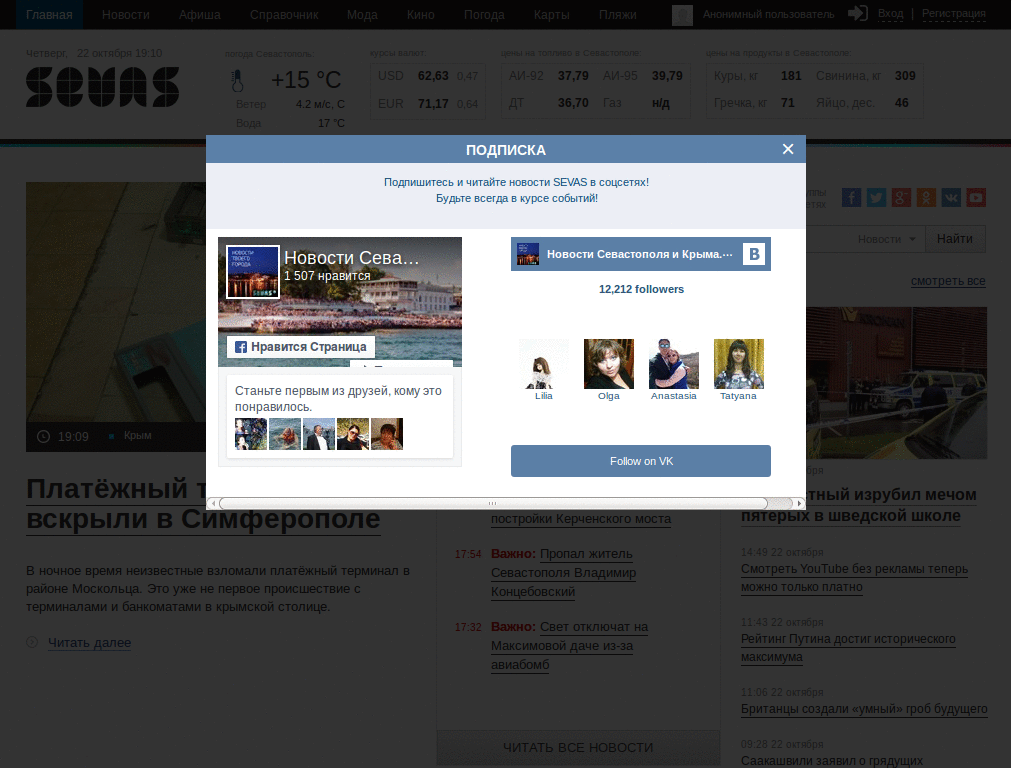Click the Читать далее link

(x=89, y=643)
